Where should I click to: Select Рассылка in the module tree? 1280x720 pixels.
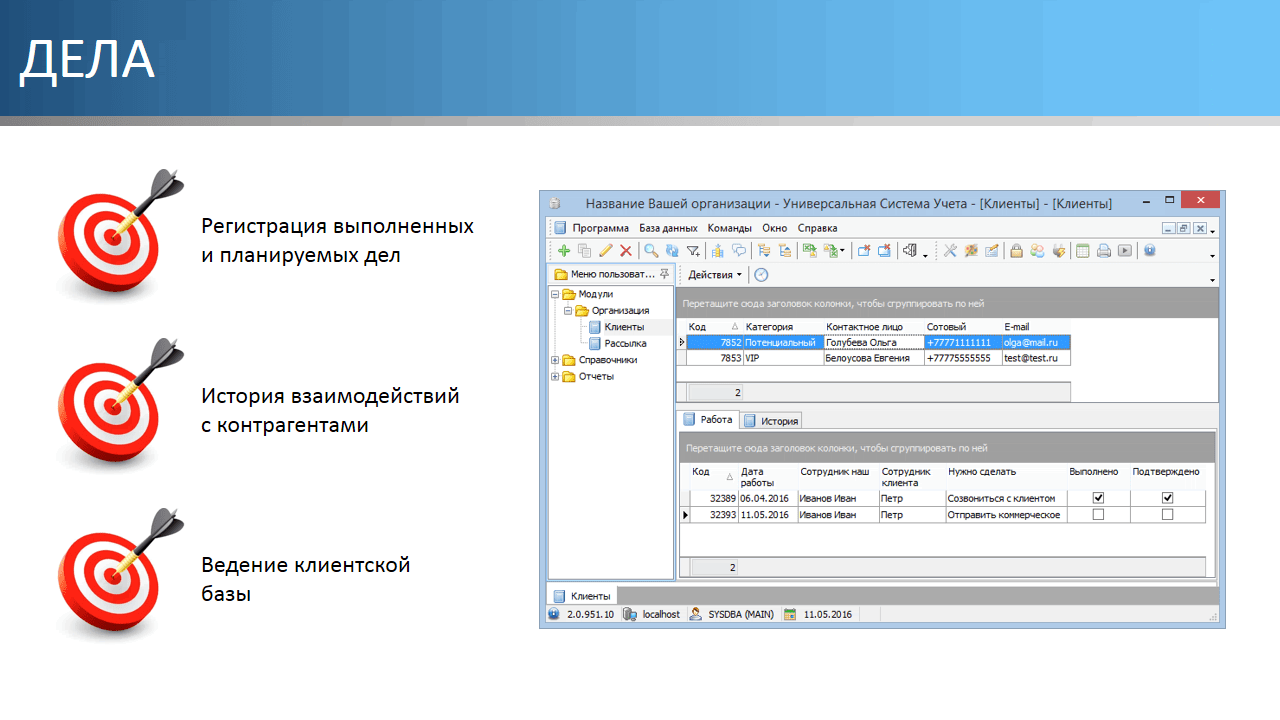pyautogui.click(x=625, y=343)
